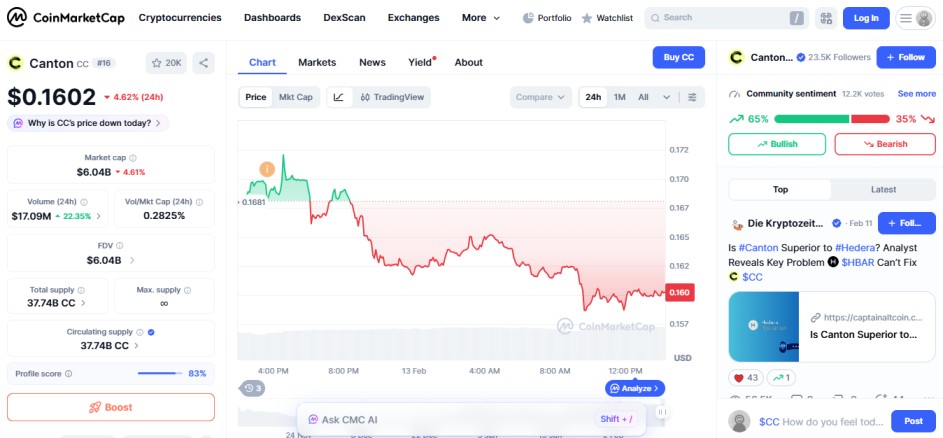Click the Buy CC button
Screen dimensions: 943x438
679,57
